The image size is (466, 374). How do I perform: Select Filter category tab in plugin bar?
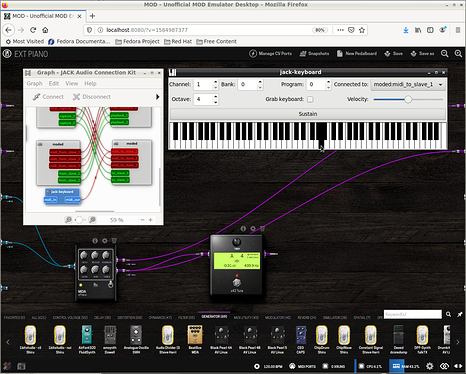pos(186,317)
